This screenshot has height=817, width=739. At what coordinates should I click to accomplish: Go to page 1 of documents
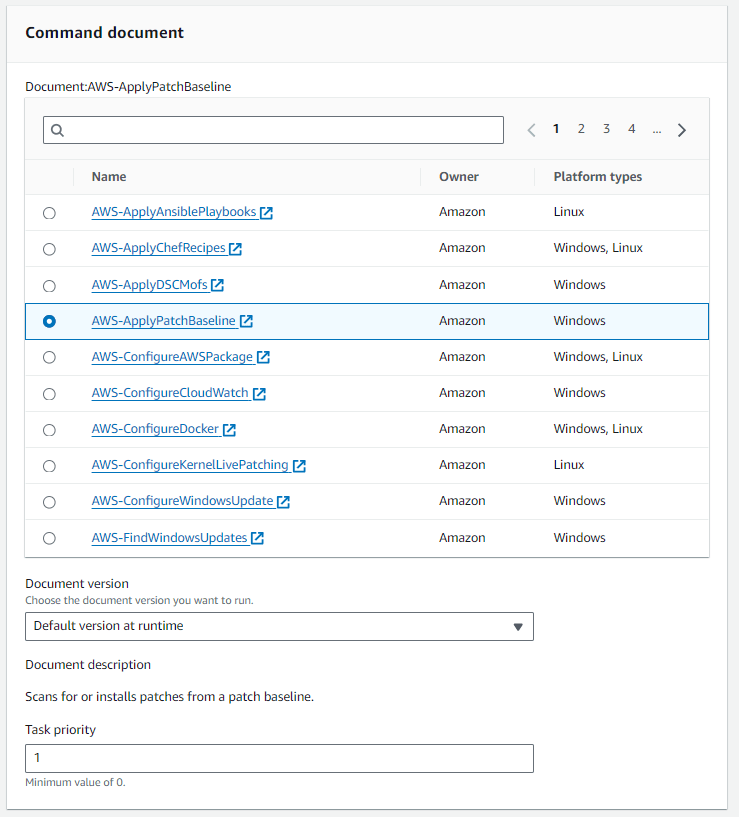pos(556,129)
